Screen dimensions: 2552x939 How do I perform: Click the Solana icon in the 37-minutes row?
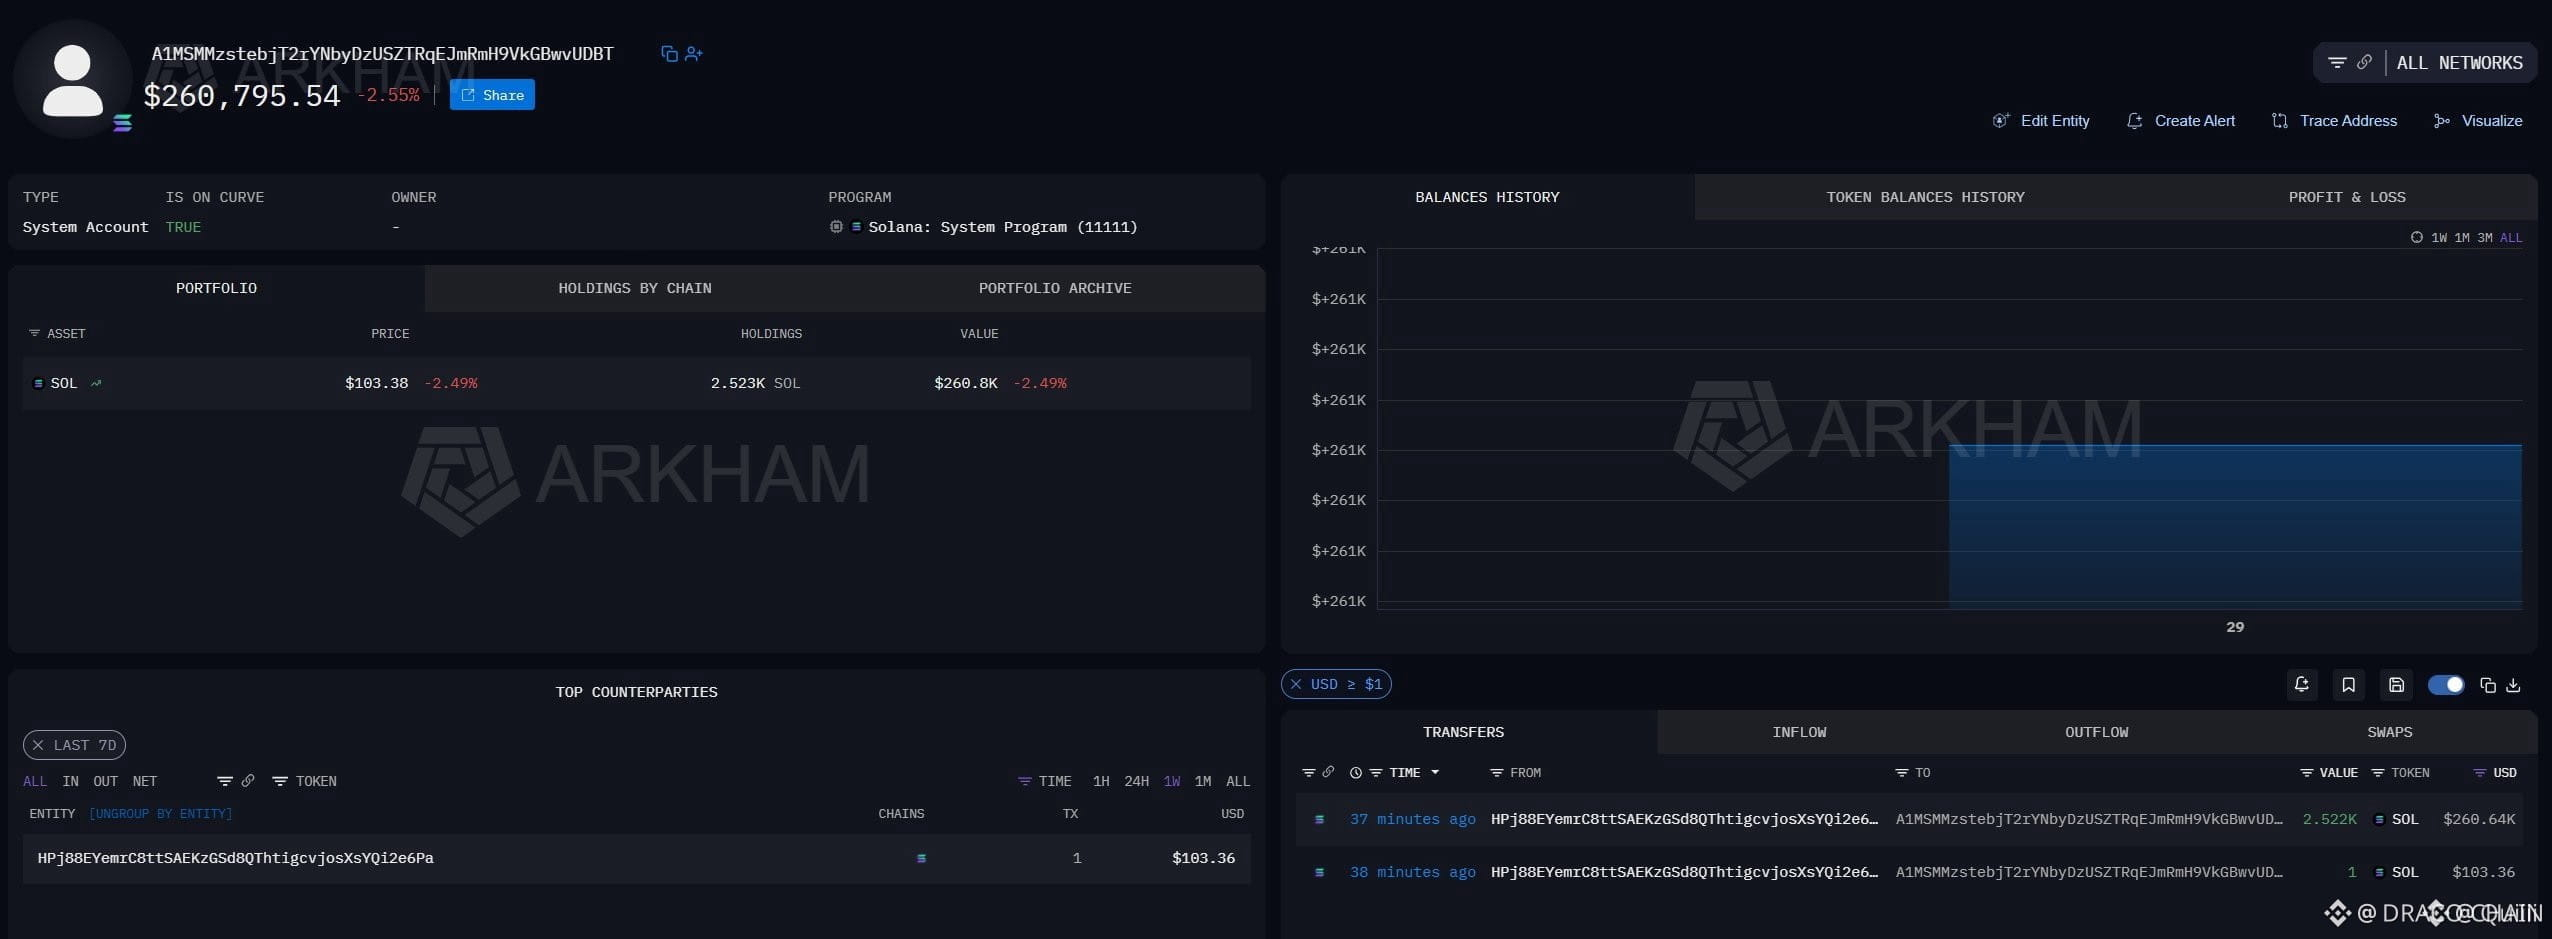pos(1319,819)
